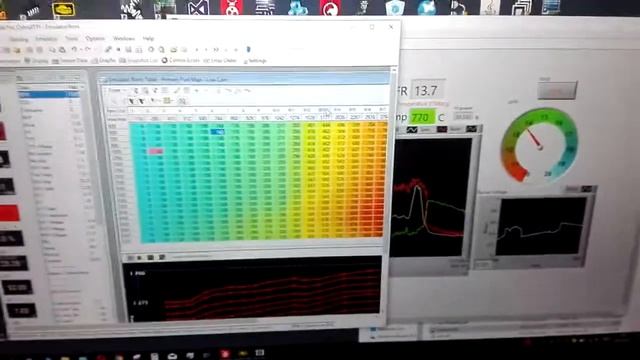The height and width of the screenshot is (360, 640).
Task: Click the green temperature field showing 770
Action: pyautogui.click(x=422, y=118)
